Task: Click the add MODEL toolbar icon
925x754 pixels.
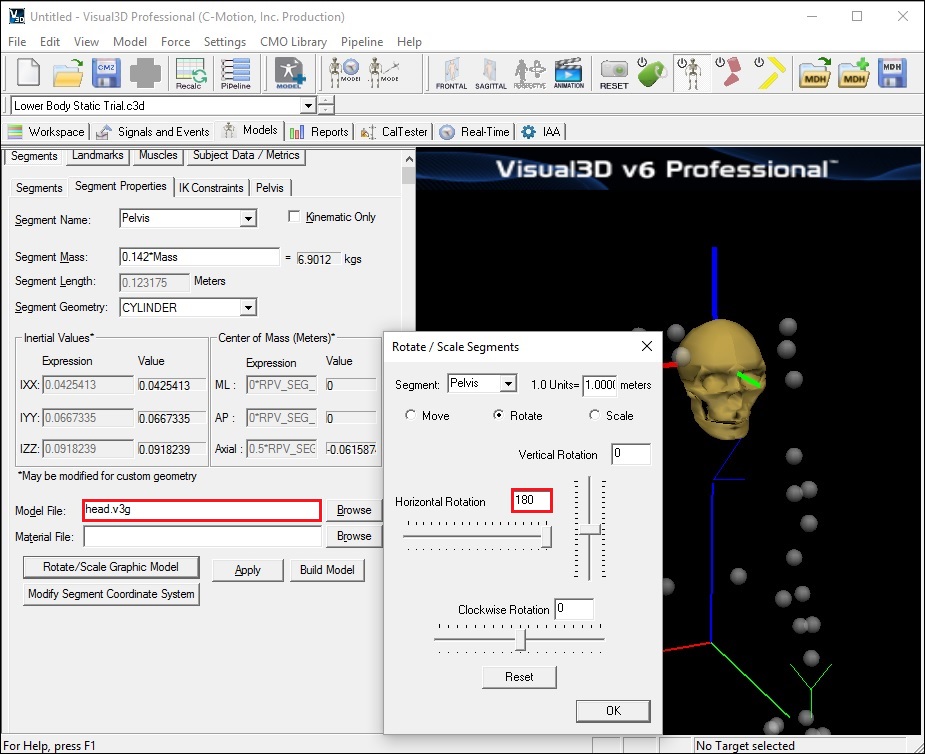Action: click(x=289, y=73)
